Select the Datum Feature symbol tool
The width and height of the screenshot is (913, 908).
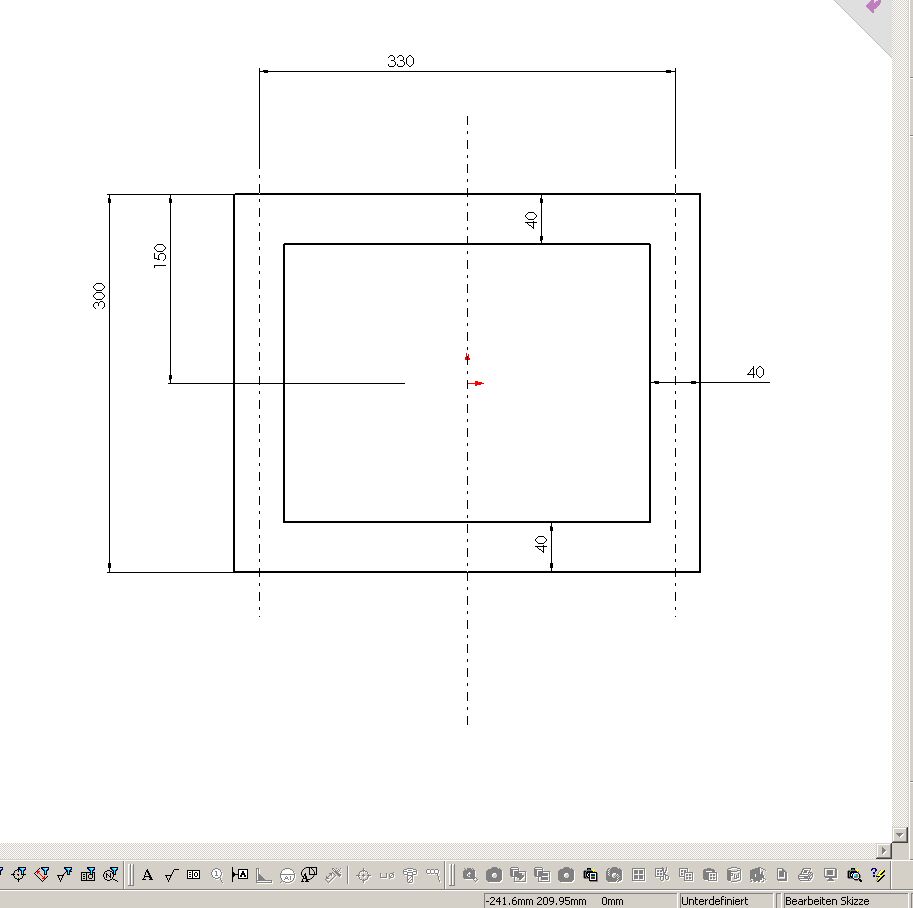(x=240, y=875)
